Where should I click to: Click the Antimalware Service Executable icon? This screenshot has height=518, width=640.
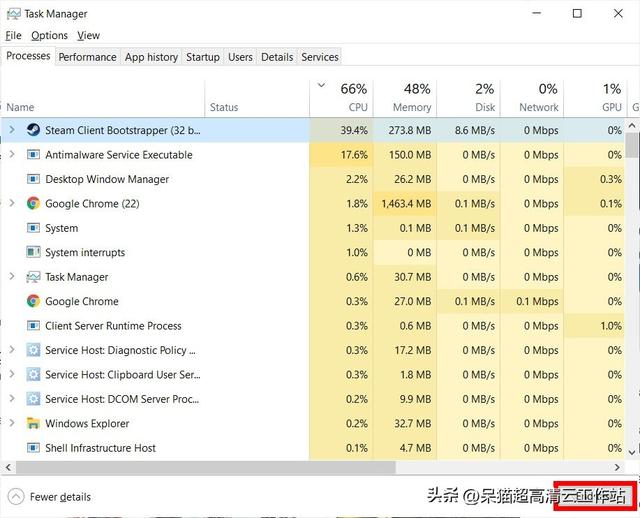[33, 155]
